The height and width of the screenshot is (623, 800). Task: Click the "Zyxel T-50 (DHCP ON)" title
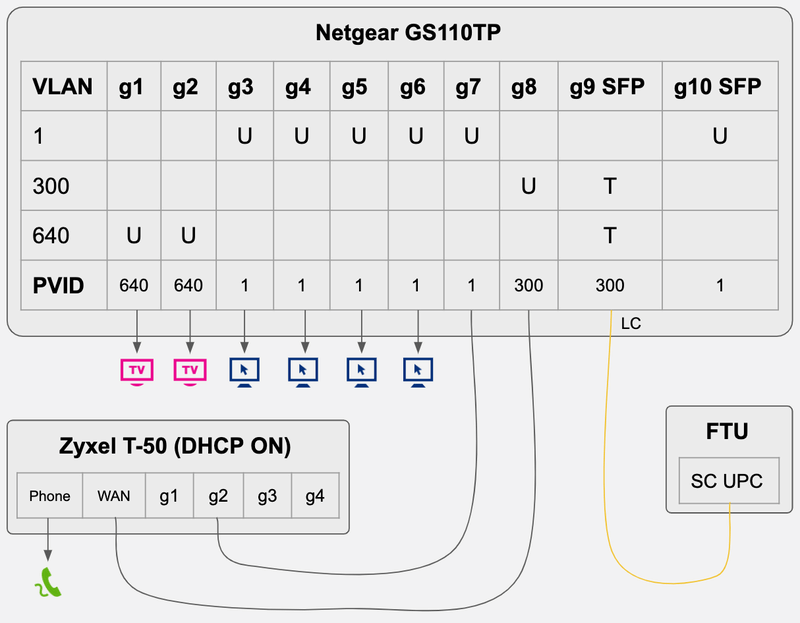175,446
